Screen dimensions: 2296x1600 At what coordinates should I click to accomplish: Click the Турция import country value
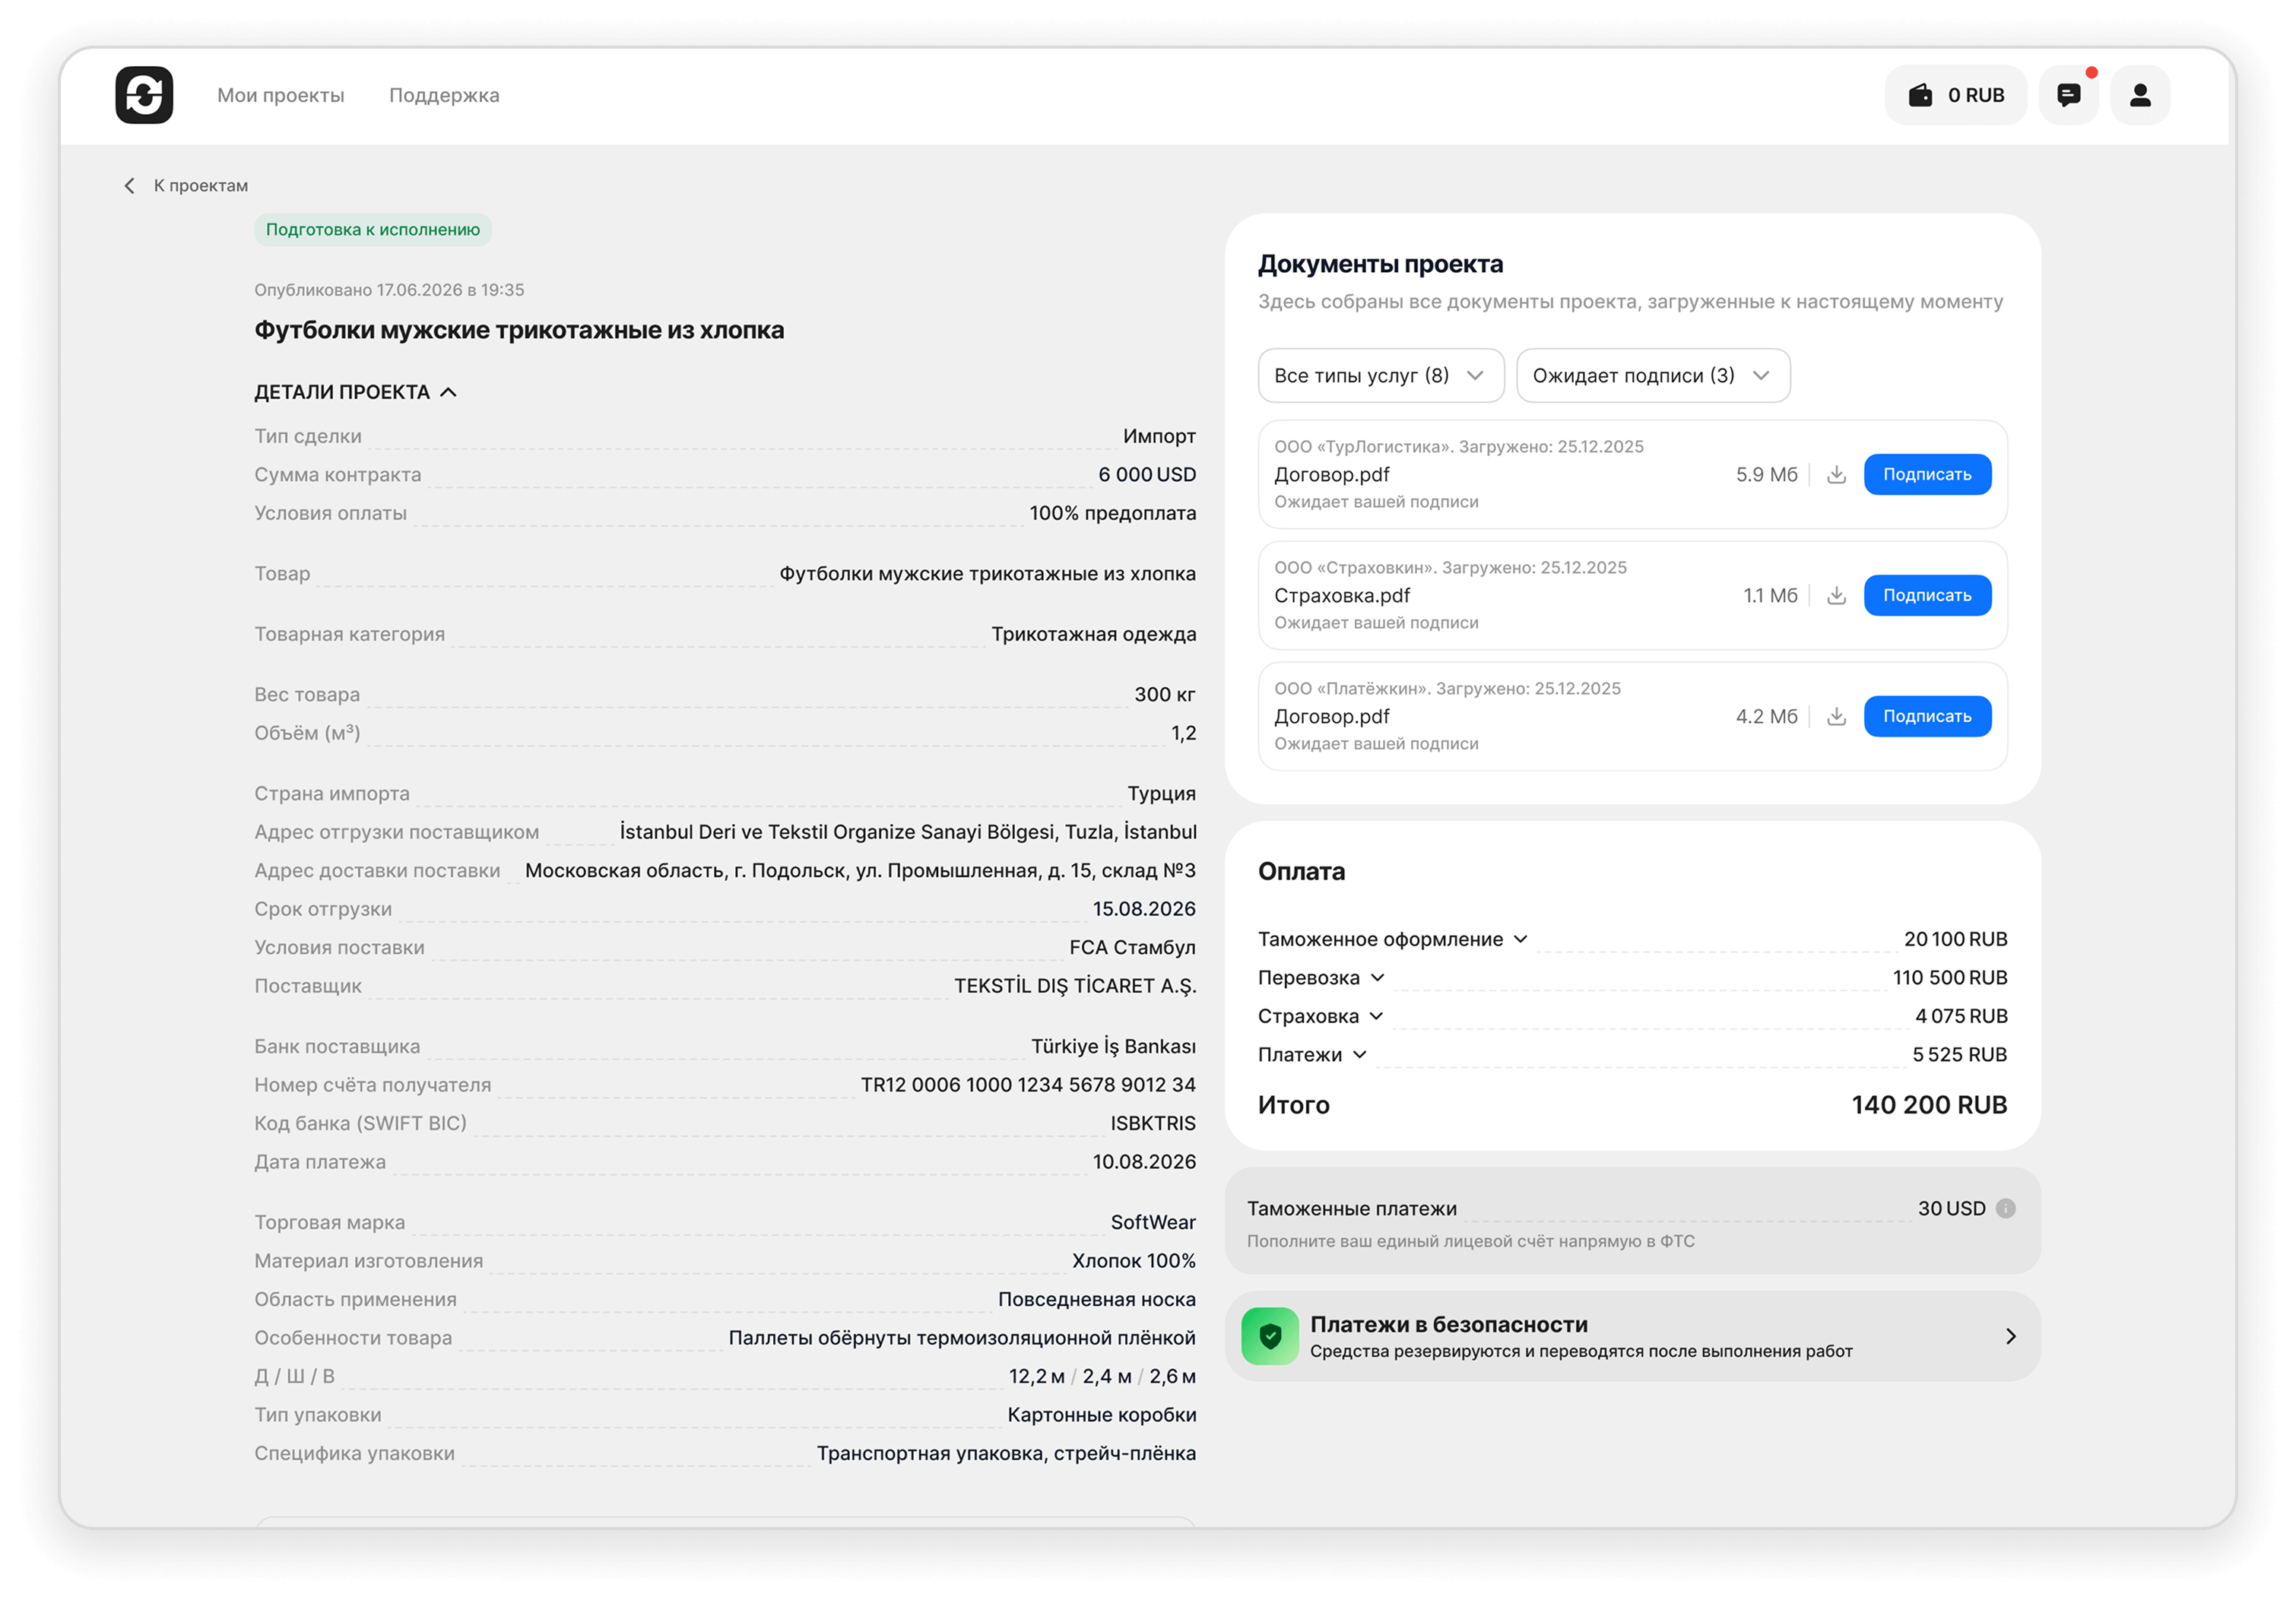(x=1161, y=793)
